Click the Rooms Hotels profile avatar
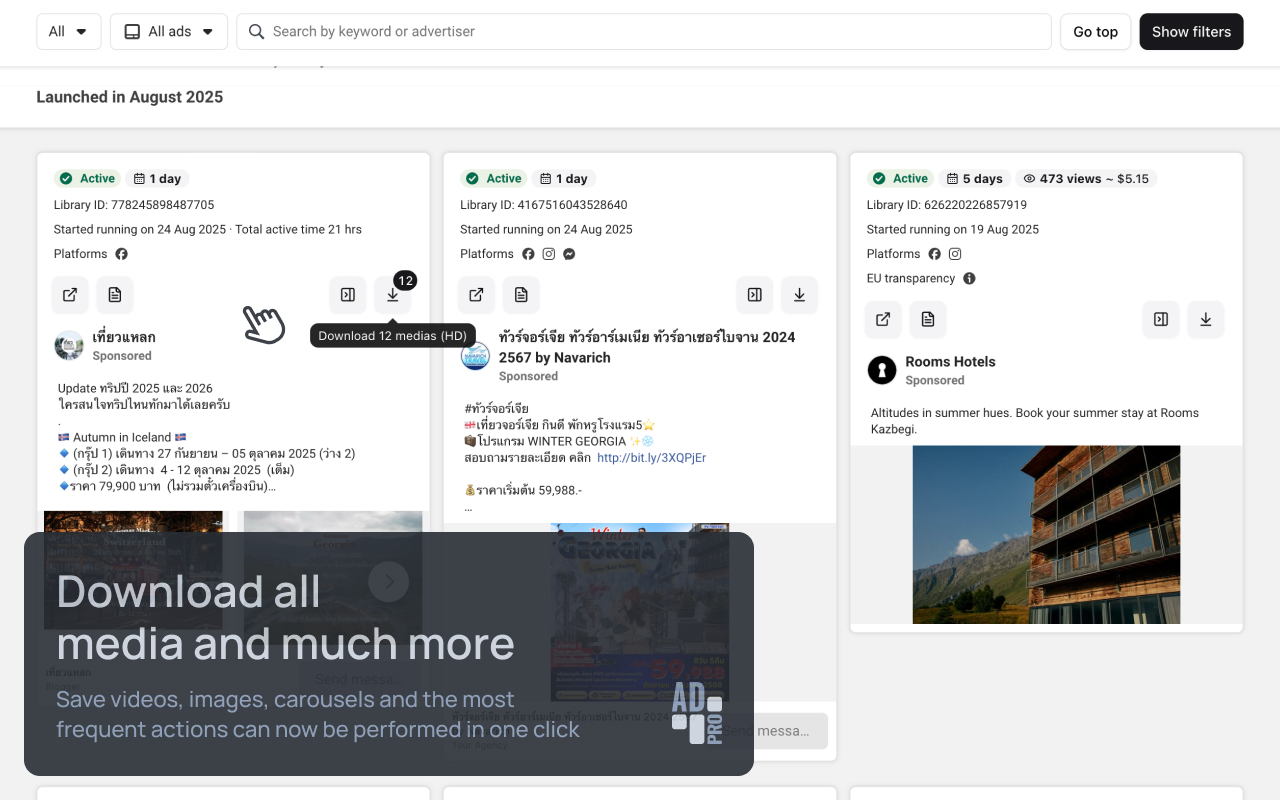1280x800 pixels. tap(882, 370)
